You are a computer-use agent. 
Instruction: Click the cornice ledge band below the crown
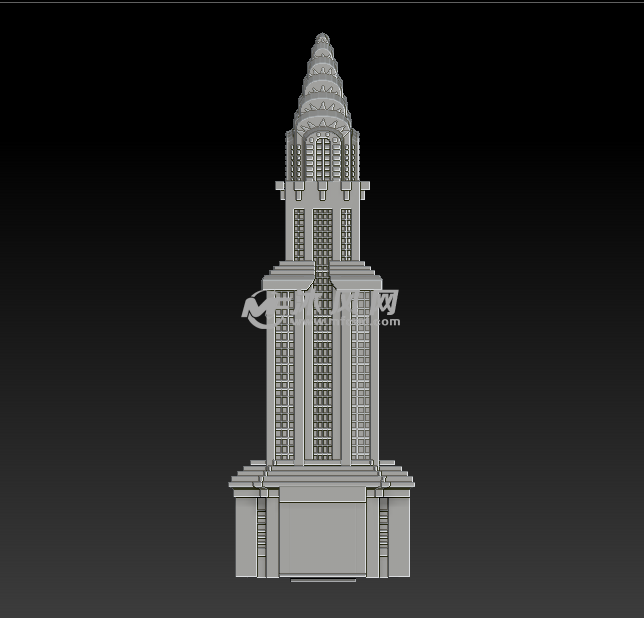pyautogui.click(x=322, y=186)
